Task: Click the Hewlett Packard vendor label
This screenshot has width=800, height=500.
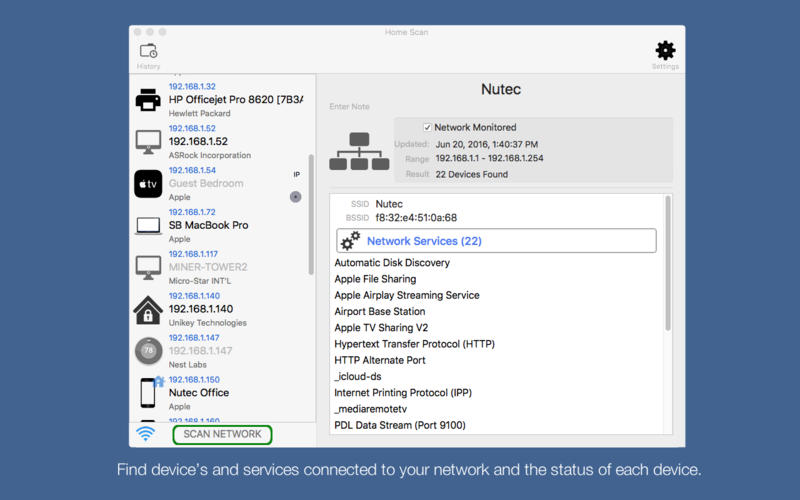Action: click(199, 113)
